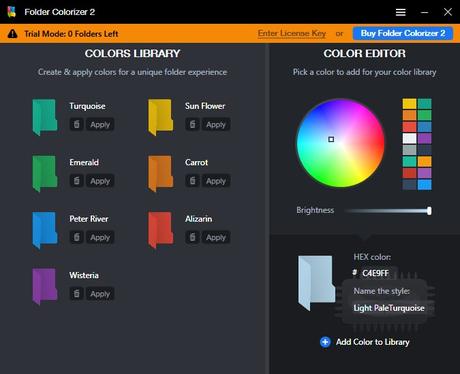460x374 pixels.
Task: Click the style name field Light PaleTurquoise
Action: pos(389,308)
